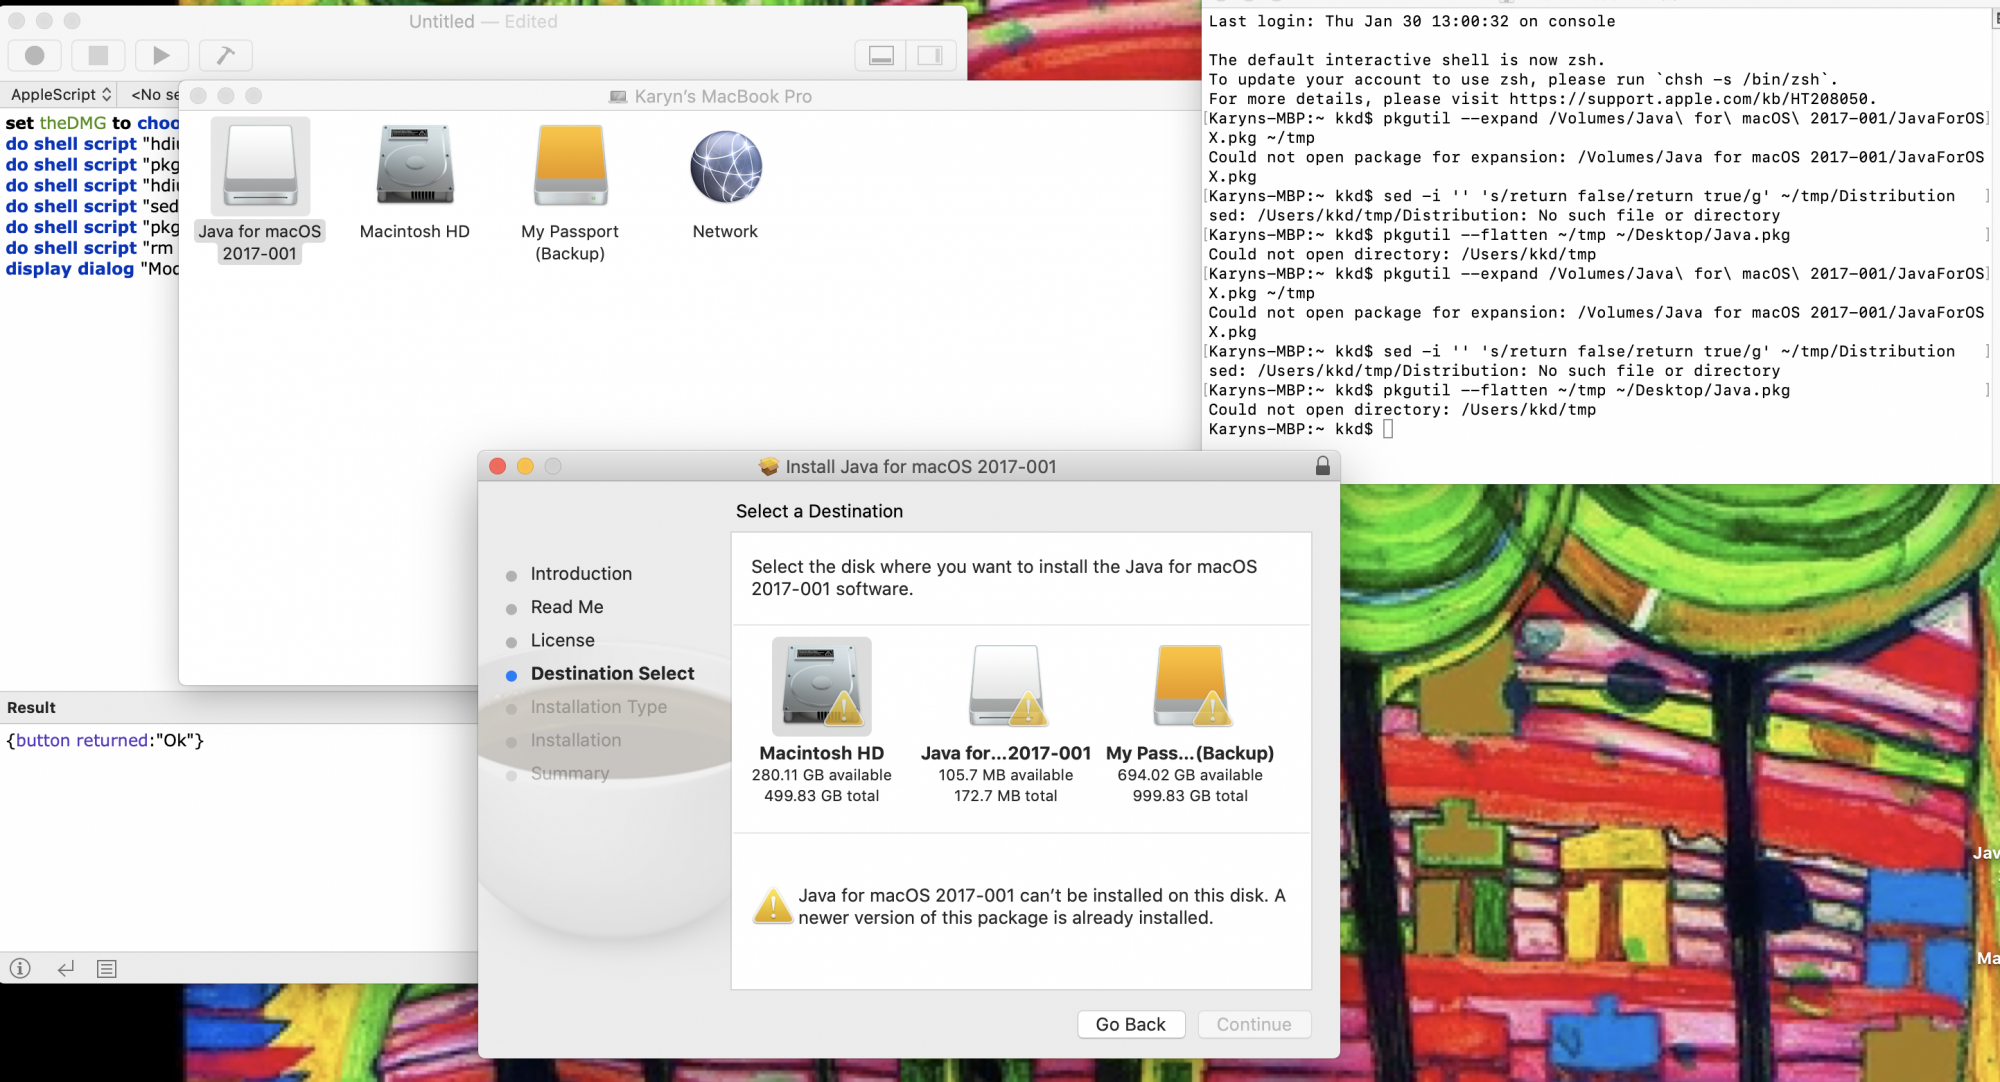Open the '<No se...' element selector dropdown
Screen dimensions: 2000x1082
(x=154, y=94)
